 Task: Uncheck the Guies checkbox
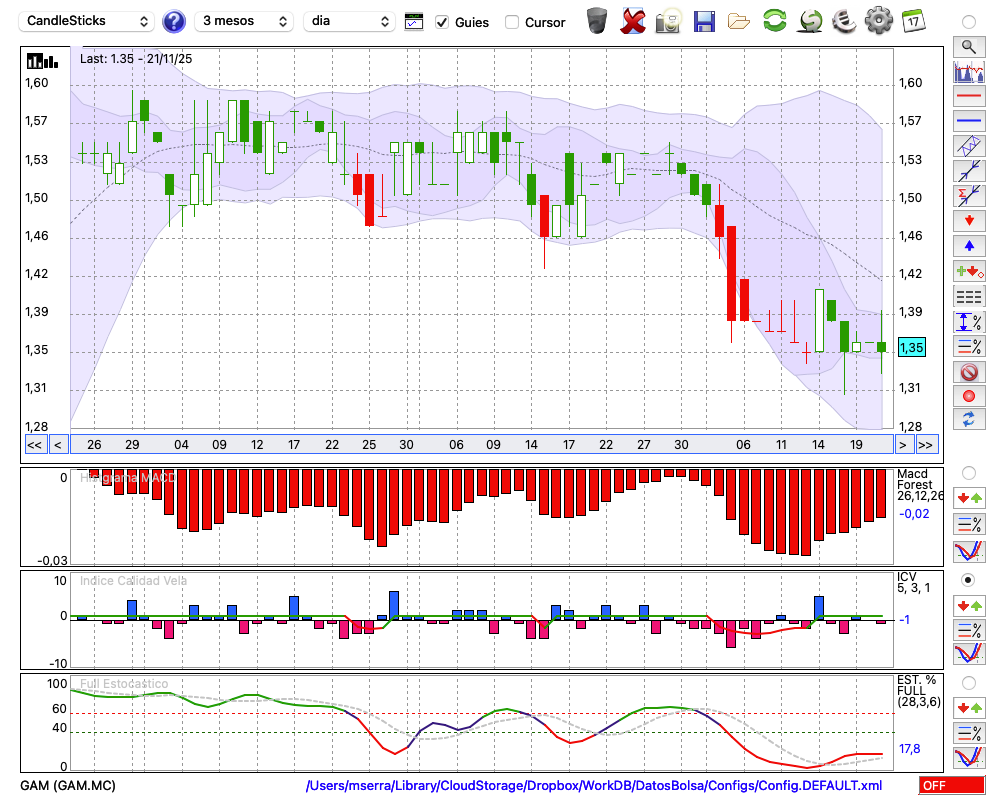[442, 22]
